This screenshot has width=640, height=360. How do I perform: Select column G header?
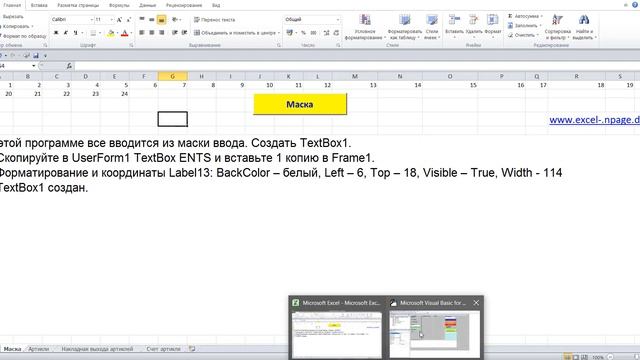(173, 76)
